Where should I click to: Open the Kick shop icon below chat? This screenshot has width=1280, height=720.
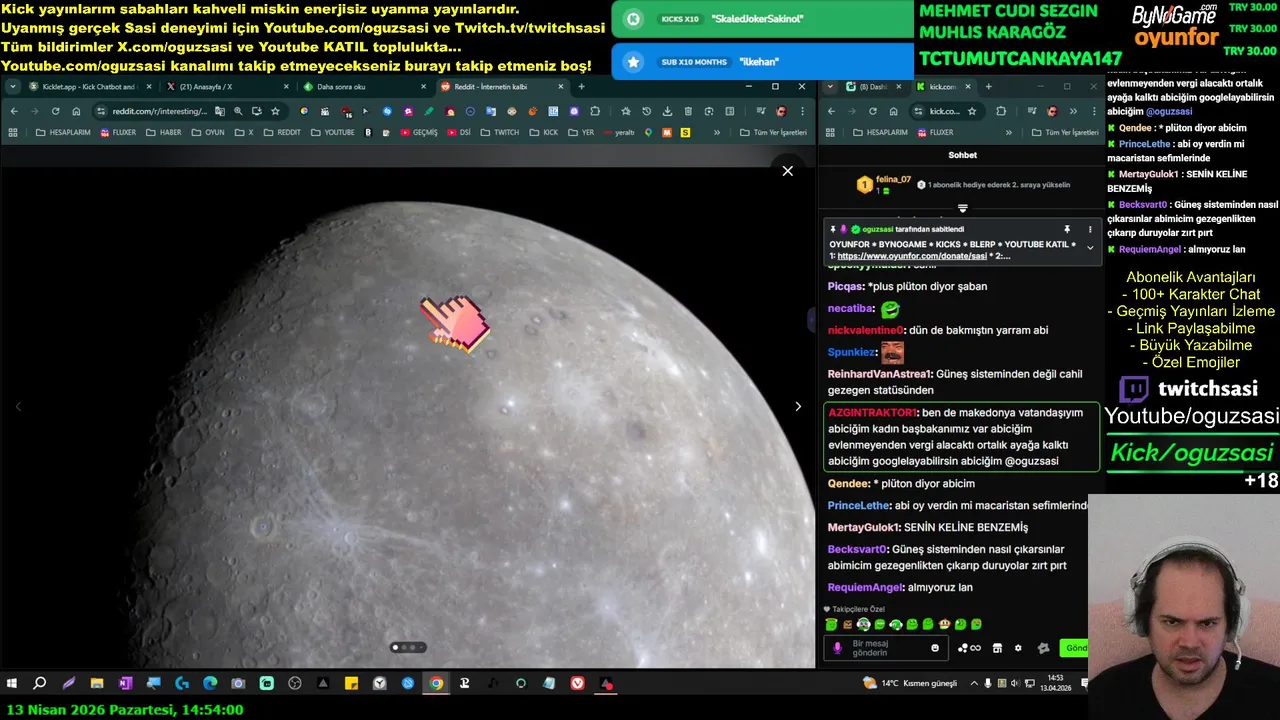coord(997,648)
